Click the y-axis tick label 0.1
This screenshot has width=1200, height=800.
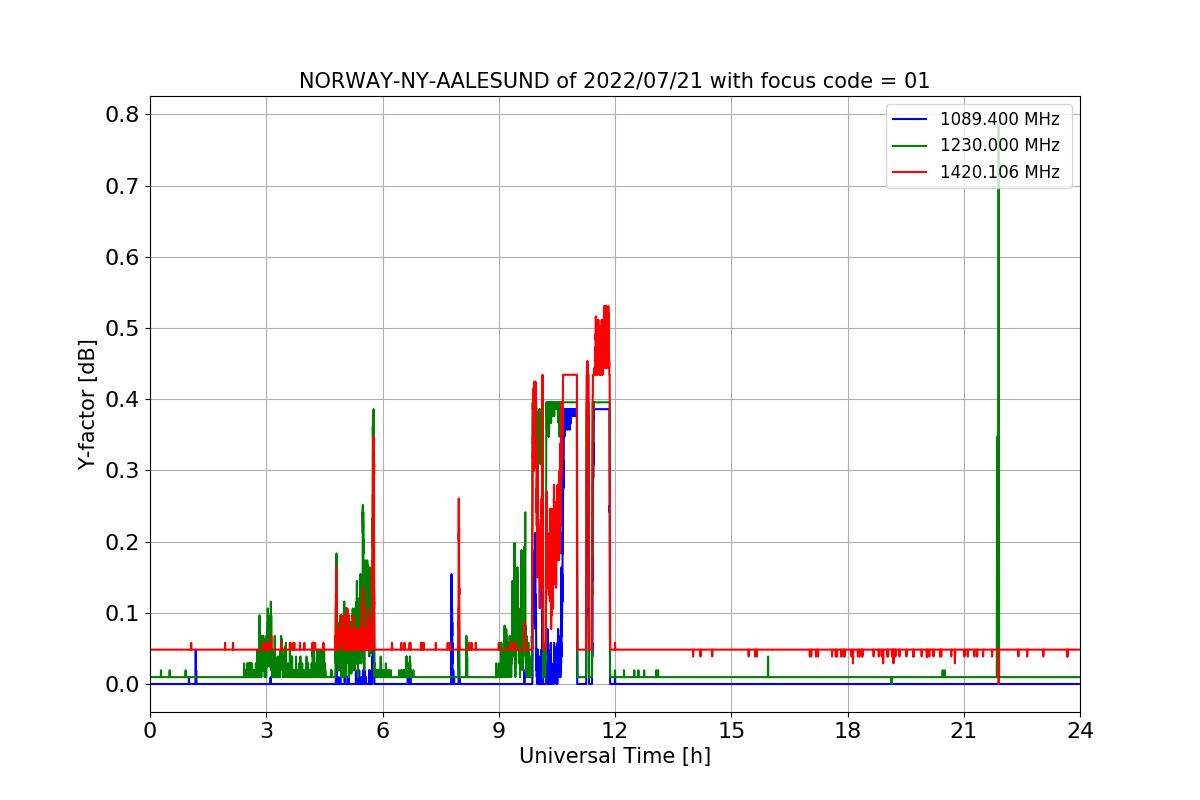pos(123,614)
